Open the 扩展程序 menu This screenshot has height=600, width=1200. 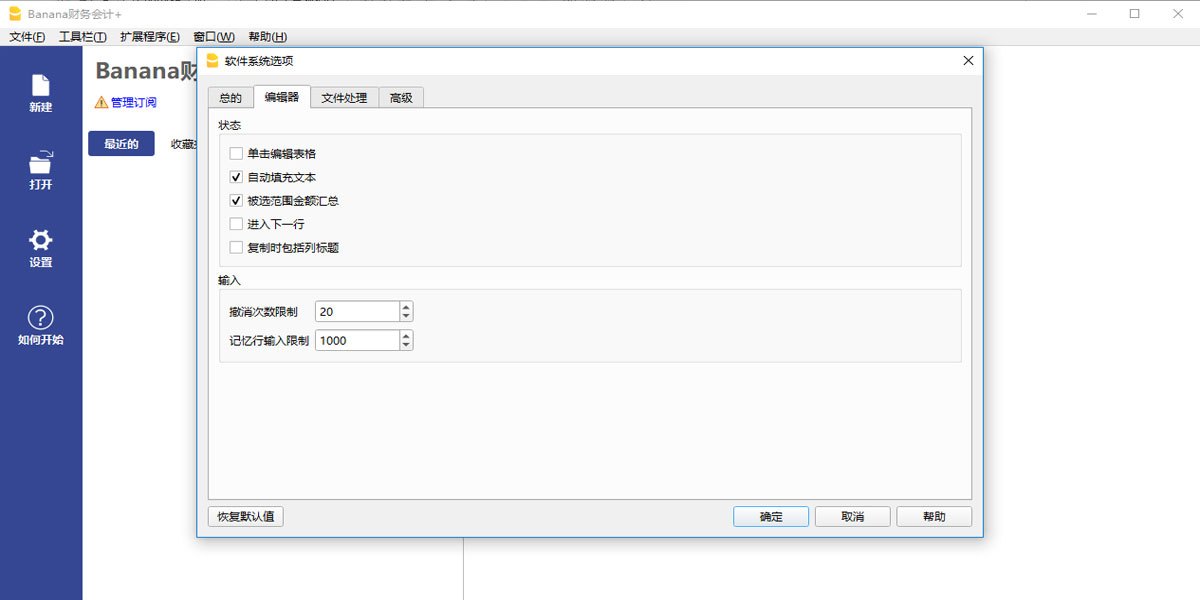coord(150,37)
